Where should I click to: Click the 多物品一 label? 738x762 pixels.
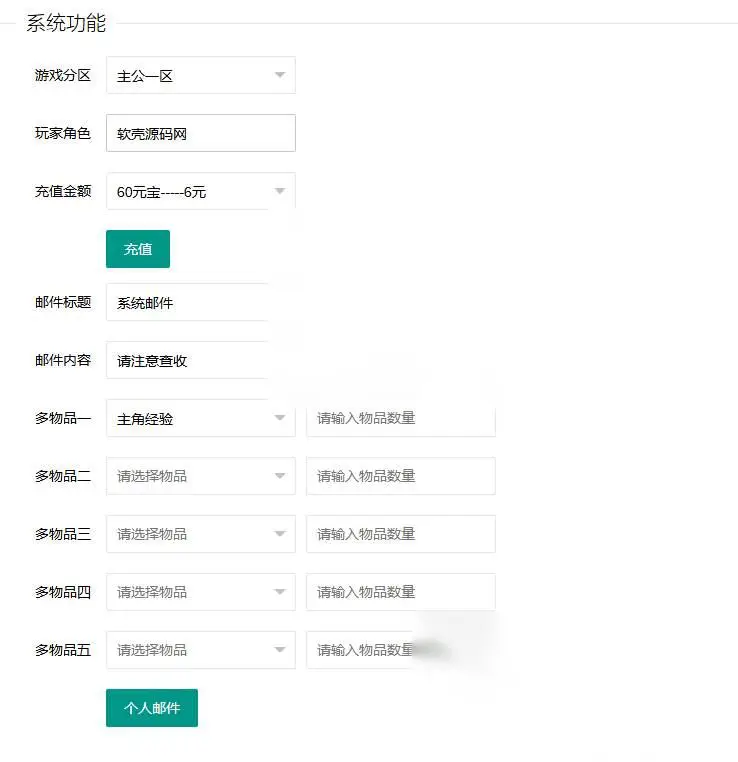pos(63,418)
